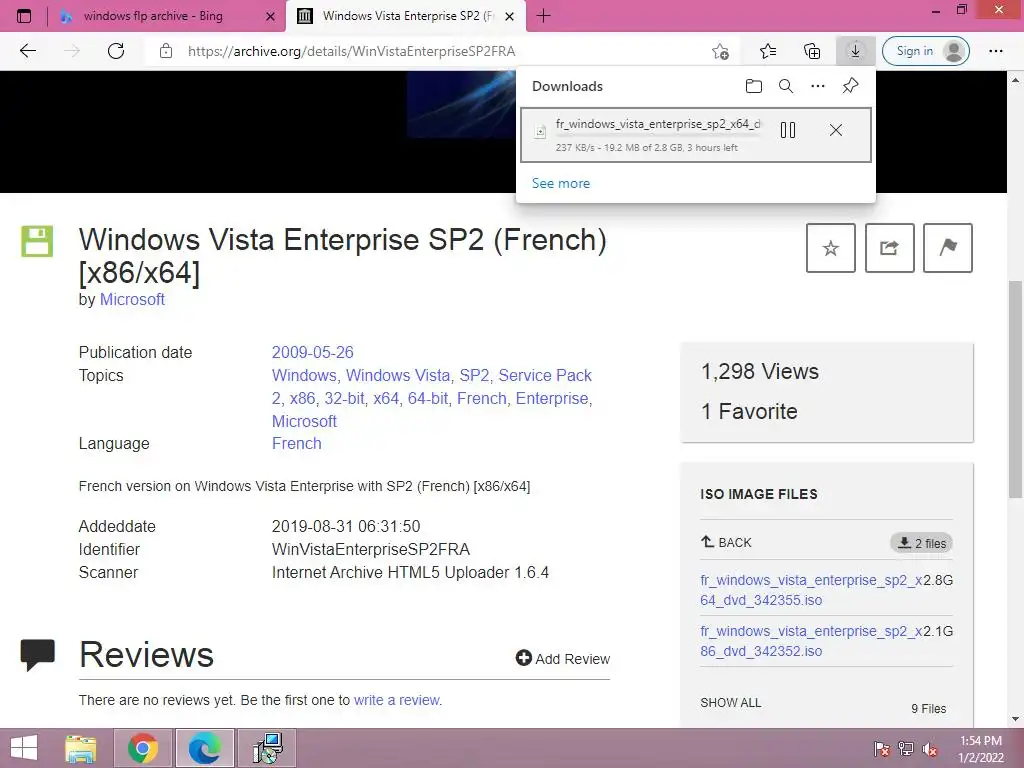Screen dimensions: 1024x768
Task: Open the x64 topic link
Action: coord(386,398)
